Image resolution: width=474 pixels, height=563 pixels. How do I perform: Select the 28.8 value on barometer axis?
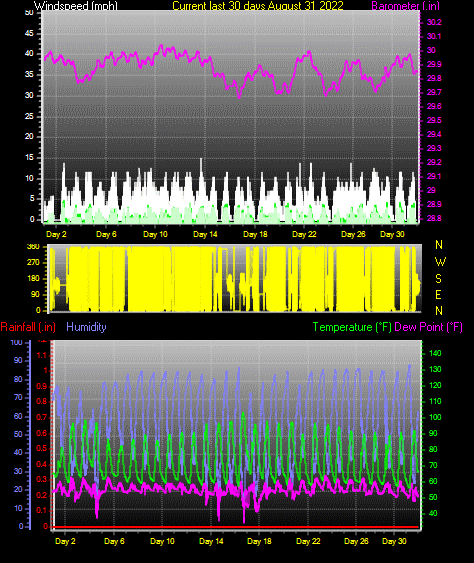click(434, 218)
